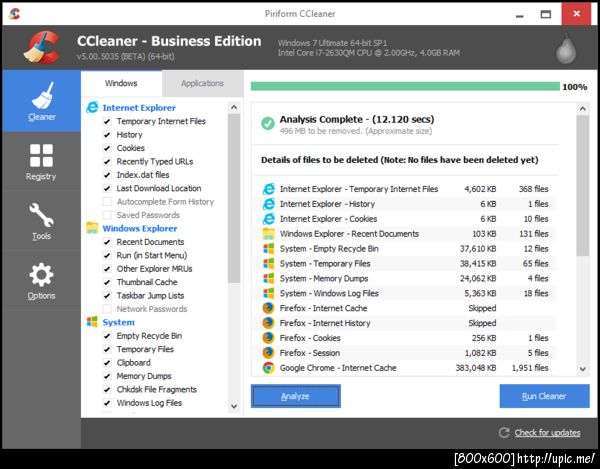Toggle Index.dat files checkbox
The width and height of the screenshot is (600, 469).
point(107,175)
